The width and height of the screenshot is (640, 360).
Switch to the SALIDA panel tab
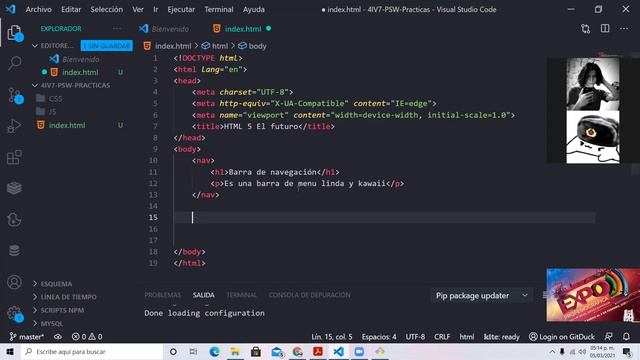pos(204,295)
